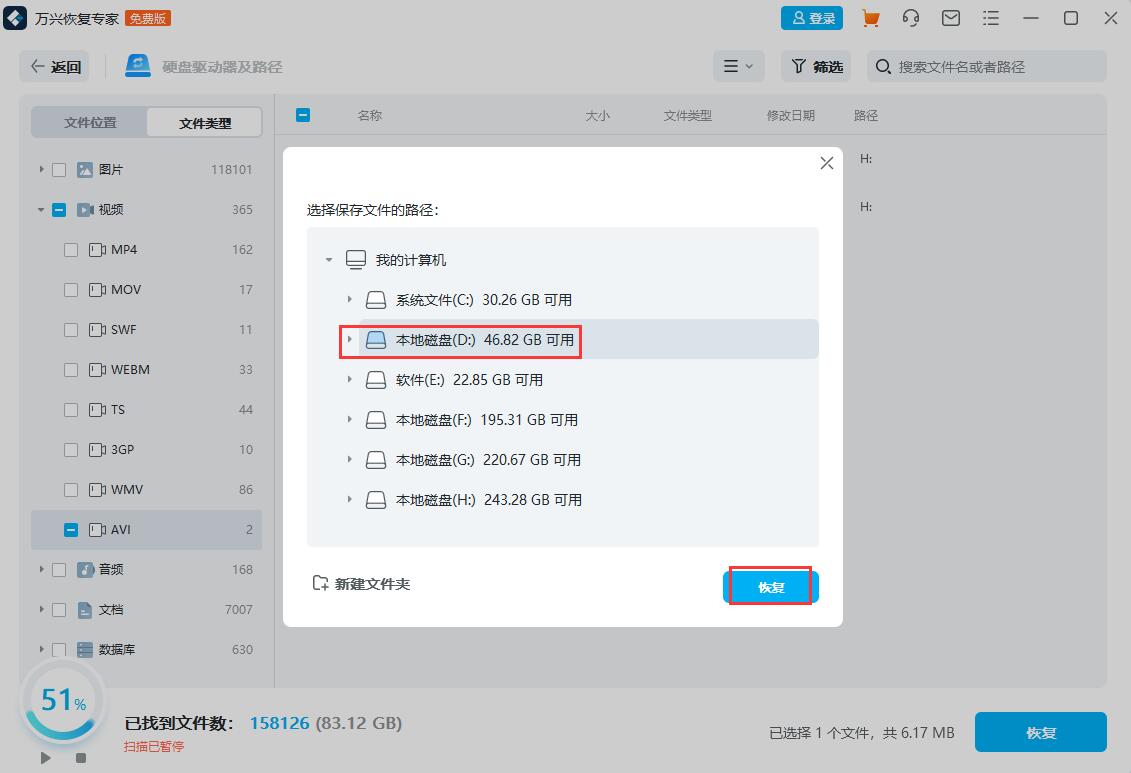Toggle the select-all checkbox in file list header
The width and height of the screenshot is (1131, 773).
(x=303, y=115)
